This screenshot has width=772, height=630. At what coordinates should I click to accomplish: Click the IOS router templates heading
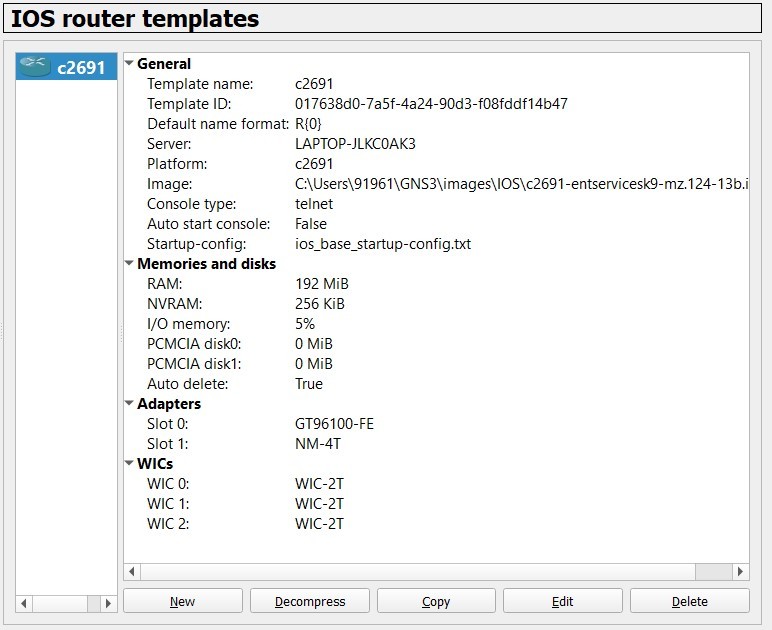tap(135, 19)
